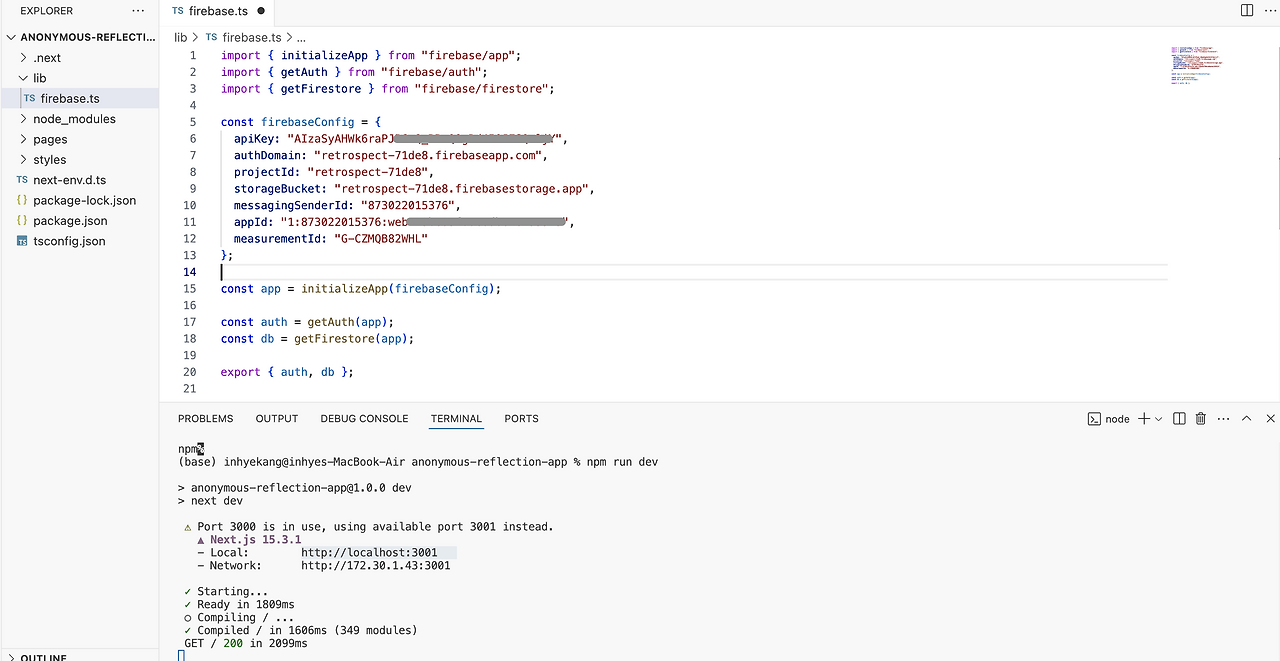The height and width of the screenshot is (661, 1280).
Task: Maximize panel size with up chevron
Action: coord(1247,419)
